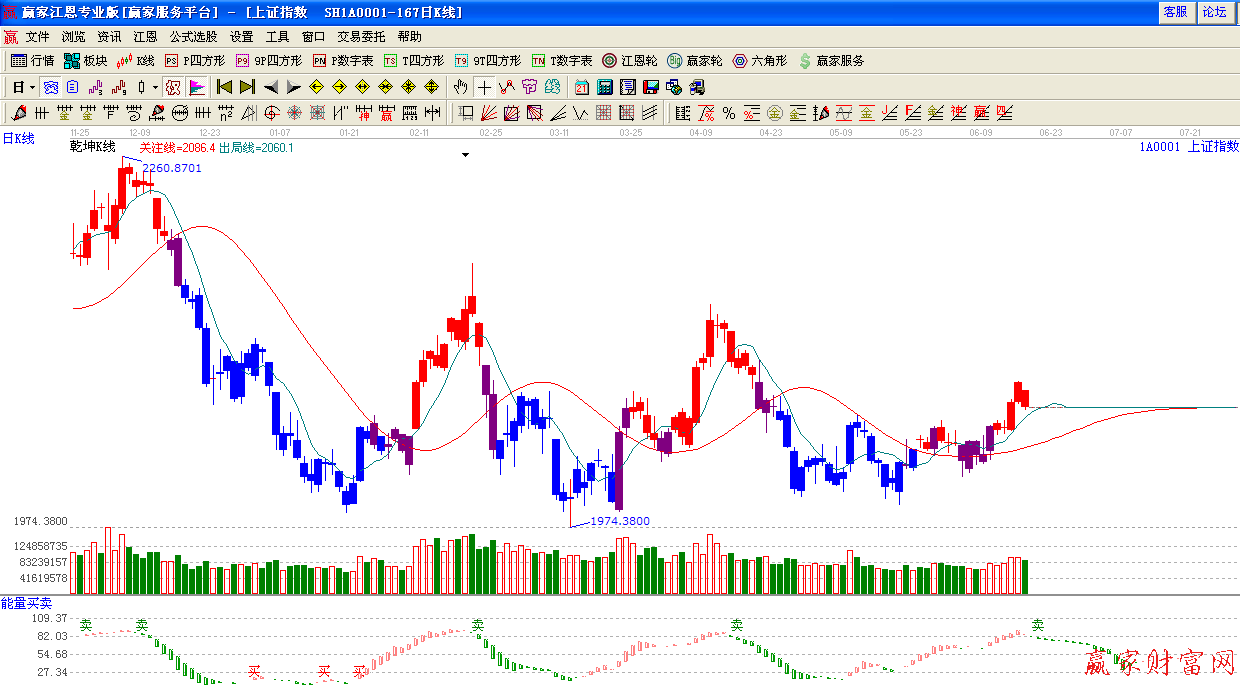Click the 1974.3800 low price marker

click(x=619, y=521)
